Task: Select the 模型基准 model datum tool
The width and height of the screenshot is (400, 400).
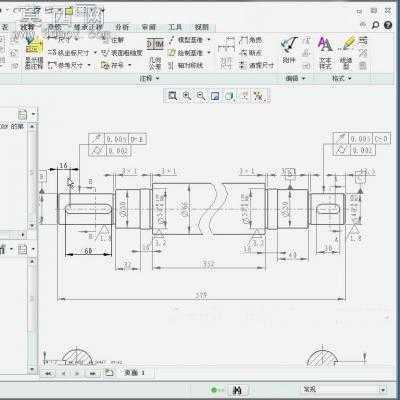Action: [187, 40]
